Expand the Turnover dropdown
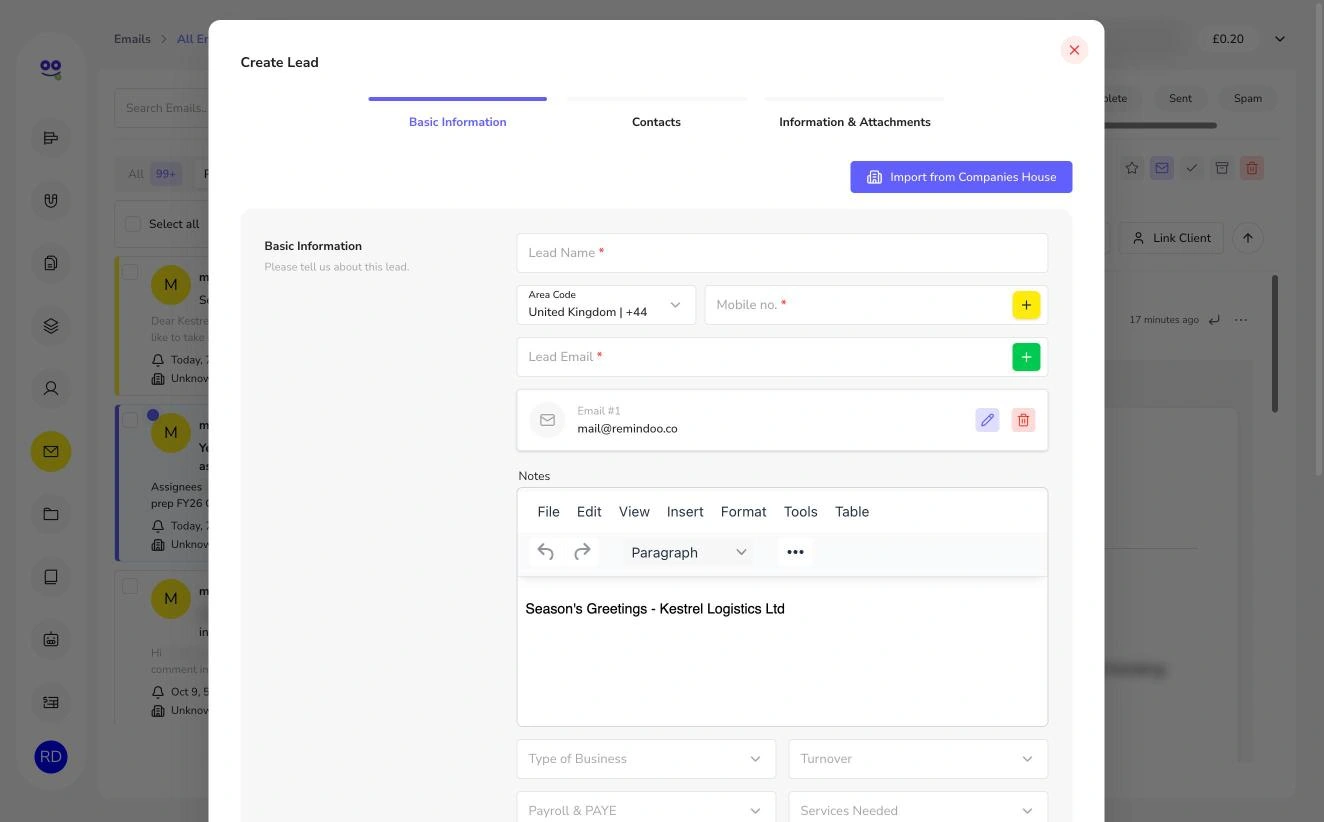Image resolution: width=1324 pixels, height=822 pixels. click(x=918, y=759)
